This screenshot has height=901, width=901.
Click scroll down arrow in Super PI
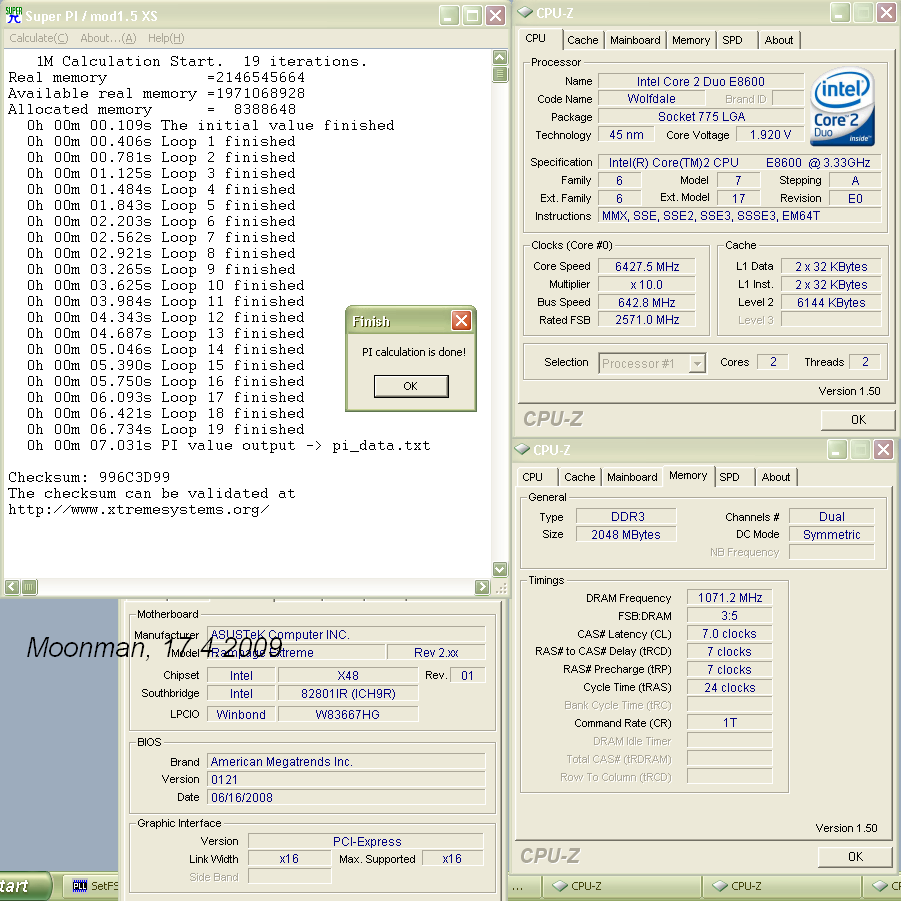(500, 569)
